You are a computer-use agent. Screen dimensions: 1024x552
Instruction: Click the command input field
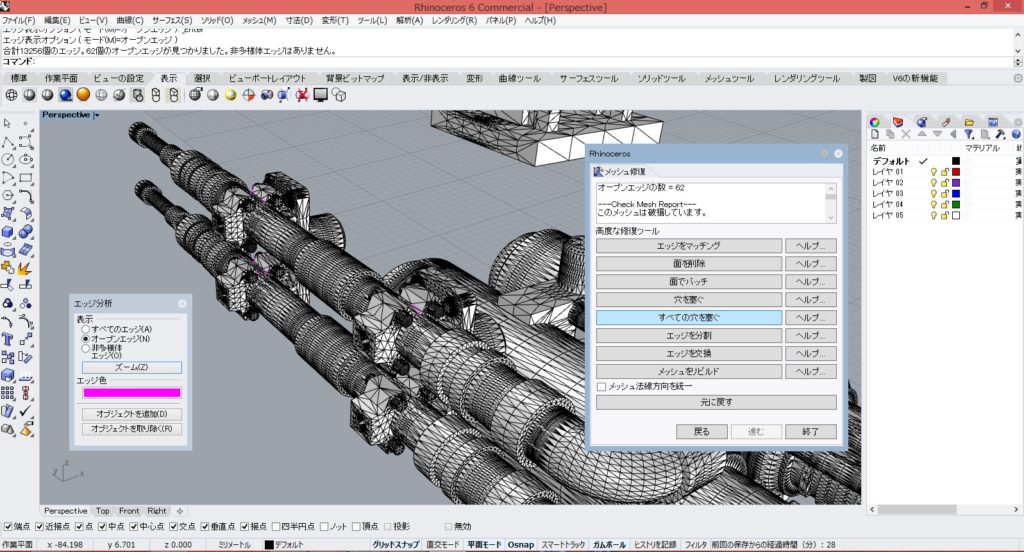pyautogui.click(x=522, y=62)
